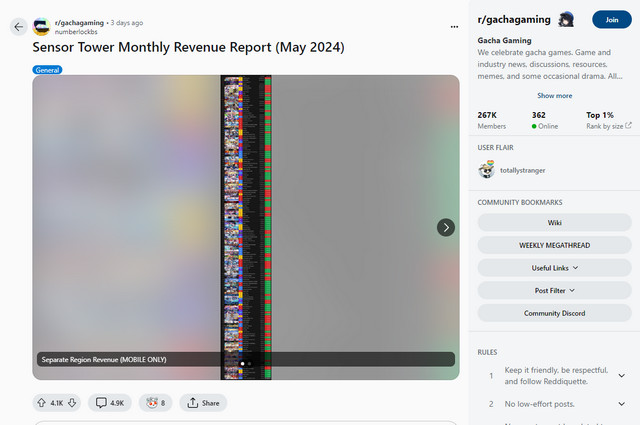Open the revenue report image thumbnail
Screen dimensions: 640x425
(246, 227)
